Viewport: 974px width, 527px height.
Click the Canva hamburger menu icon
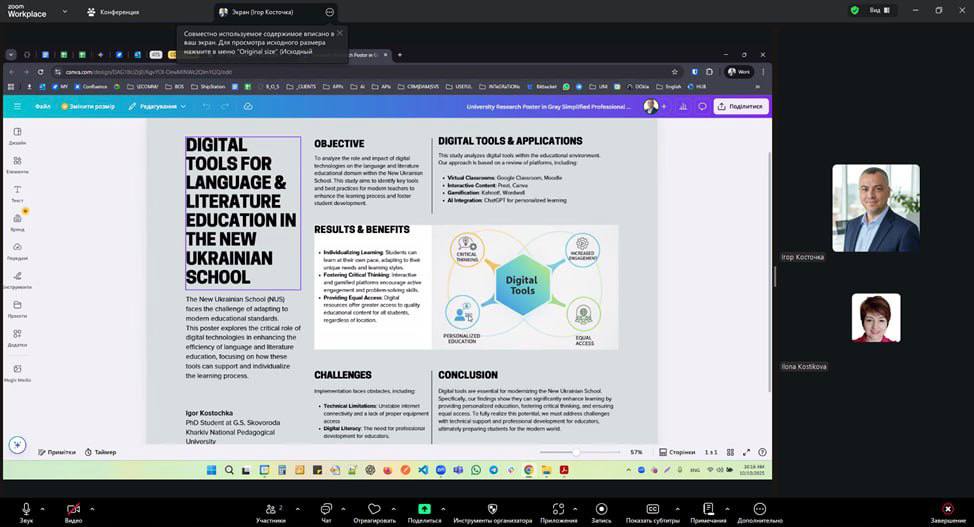[16, 106]
